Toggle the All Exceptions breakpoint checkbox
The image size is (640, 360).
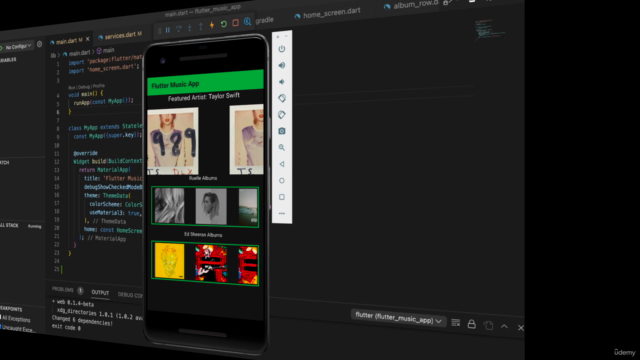pos(1,317)
